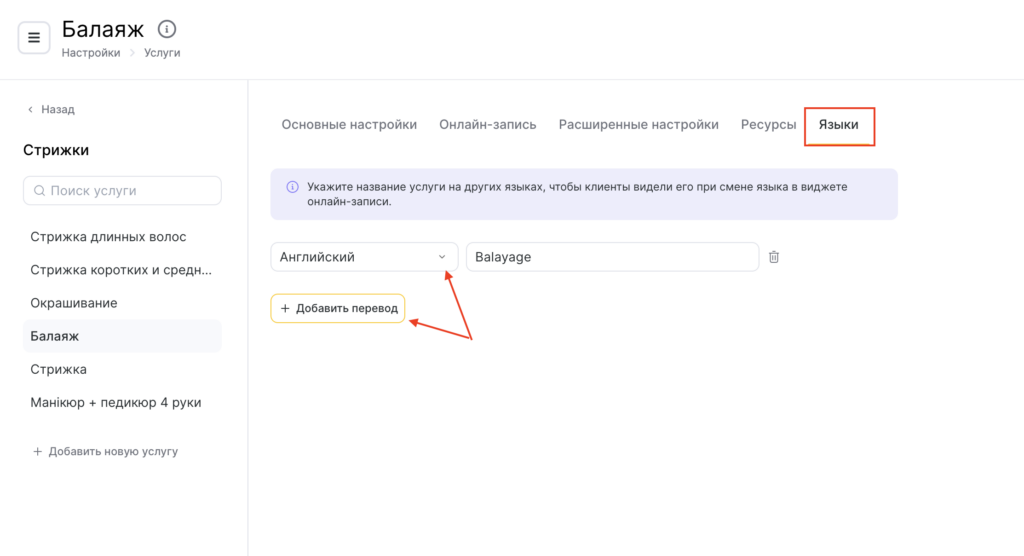
Task: Select the Стрижка длинных волос service
Action: click(x=108, y=237)
